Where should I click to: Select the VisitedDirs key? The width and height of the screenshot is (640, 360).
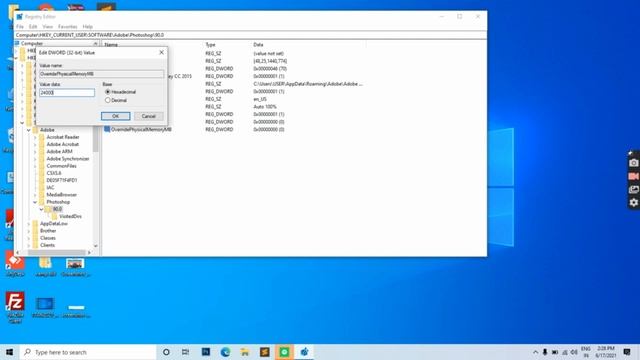click(x=70, y=216)
